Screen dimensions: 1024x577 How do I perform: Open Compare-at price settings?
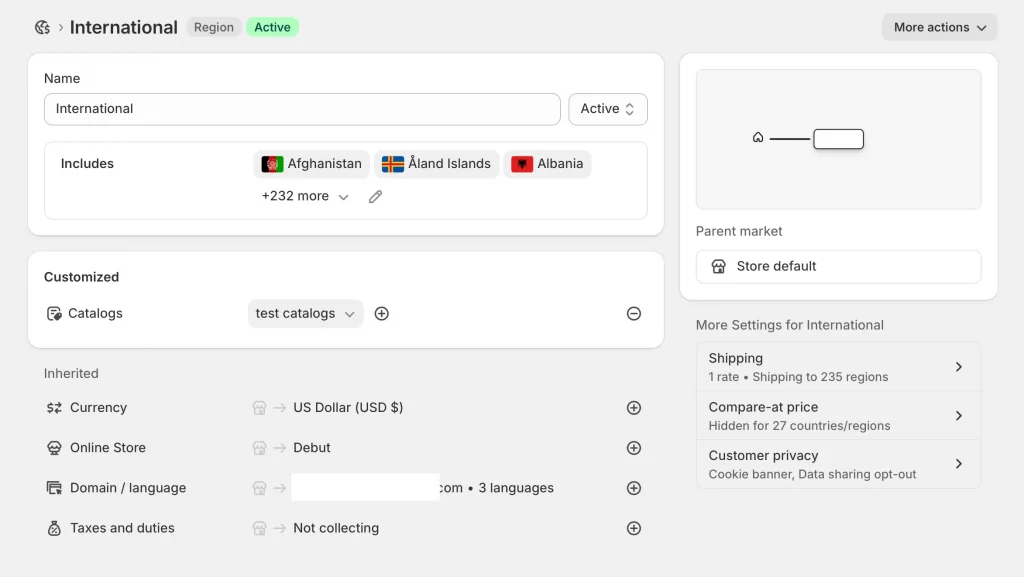(838, 416)
